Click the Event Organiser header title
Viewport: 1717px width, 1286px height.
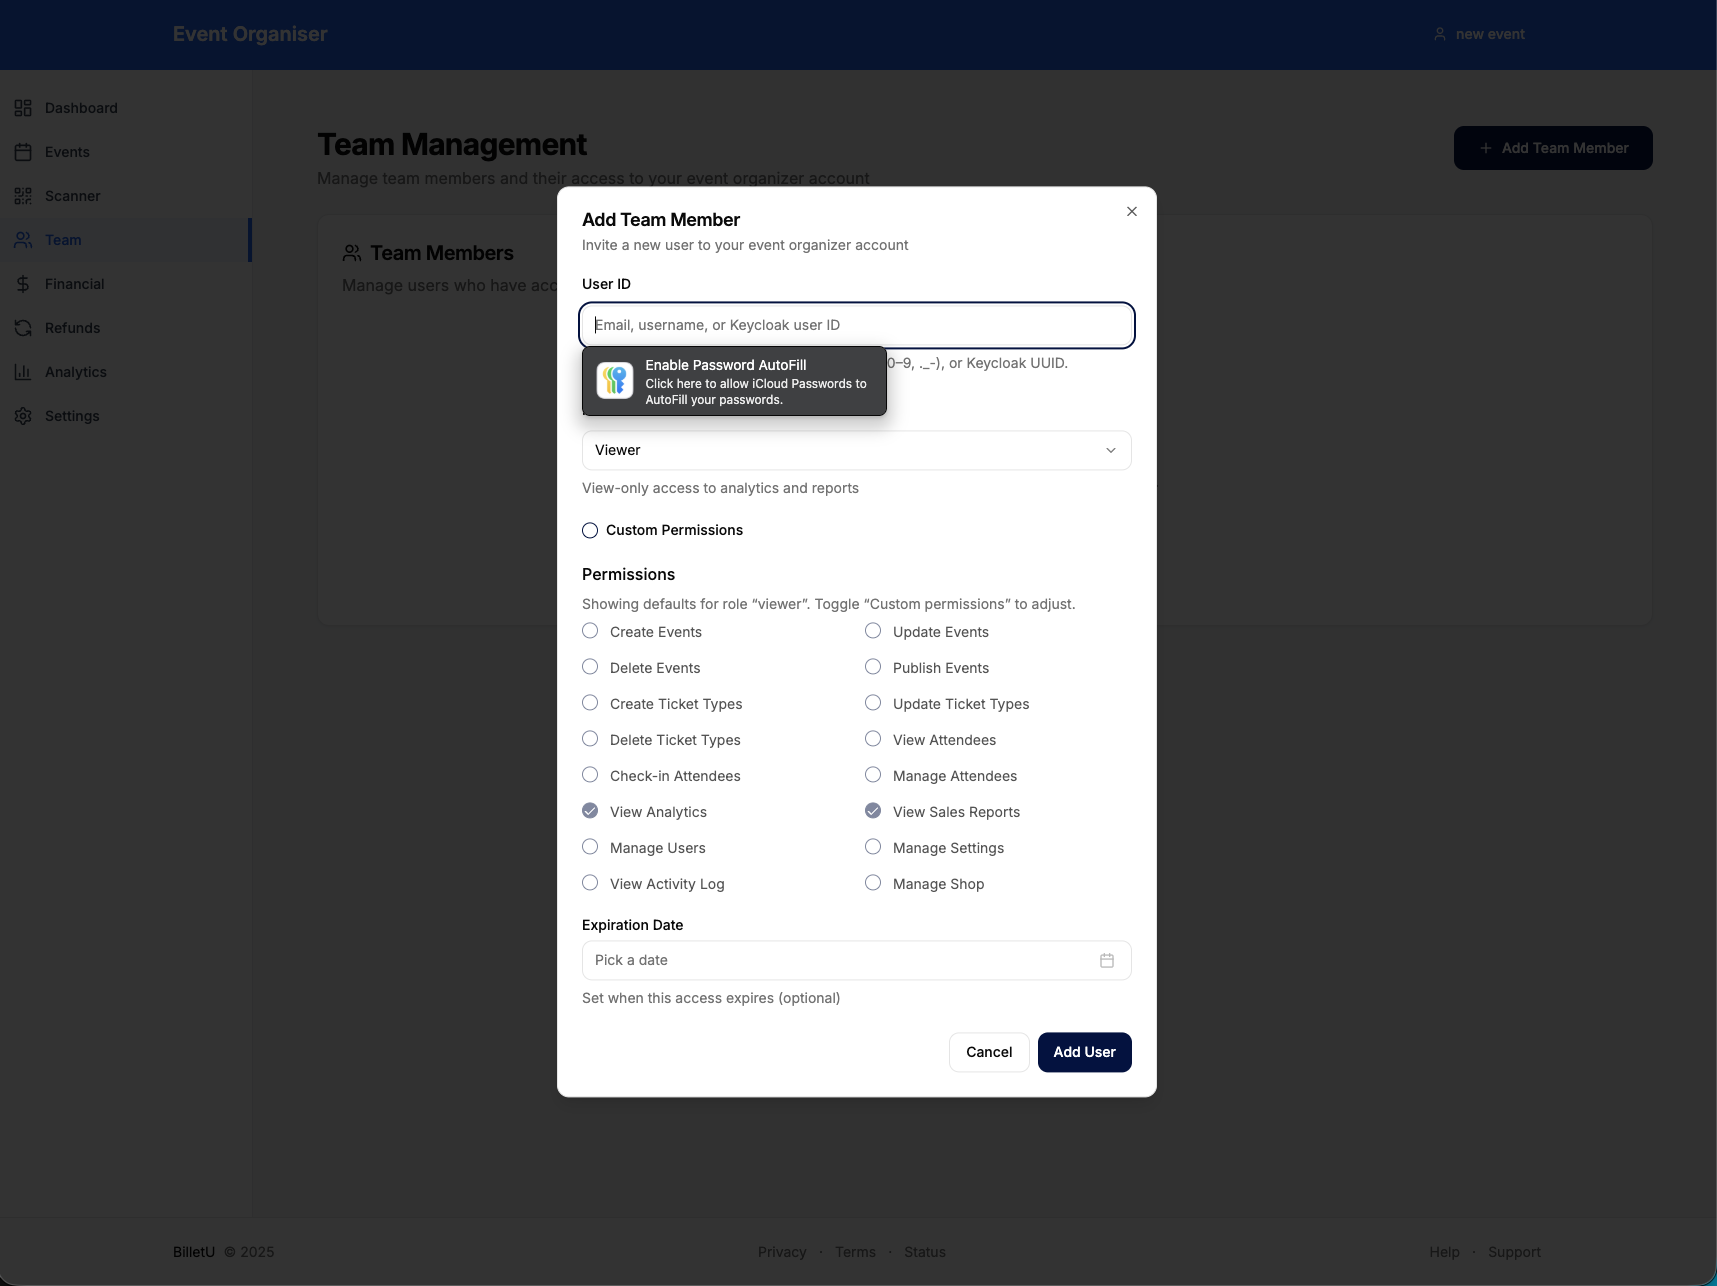250,34
